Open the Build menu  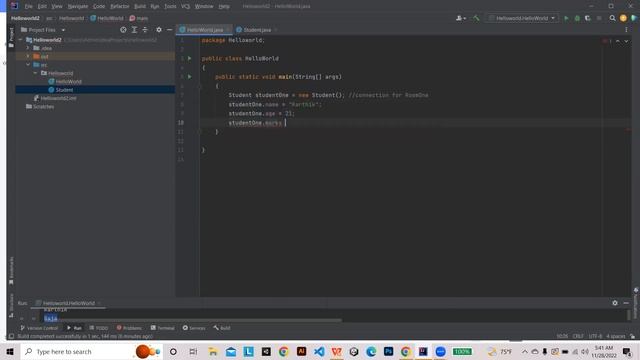click(x=140, y=7)
